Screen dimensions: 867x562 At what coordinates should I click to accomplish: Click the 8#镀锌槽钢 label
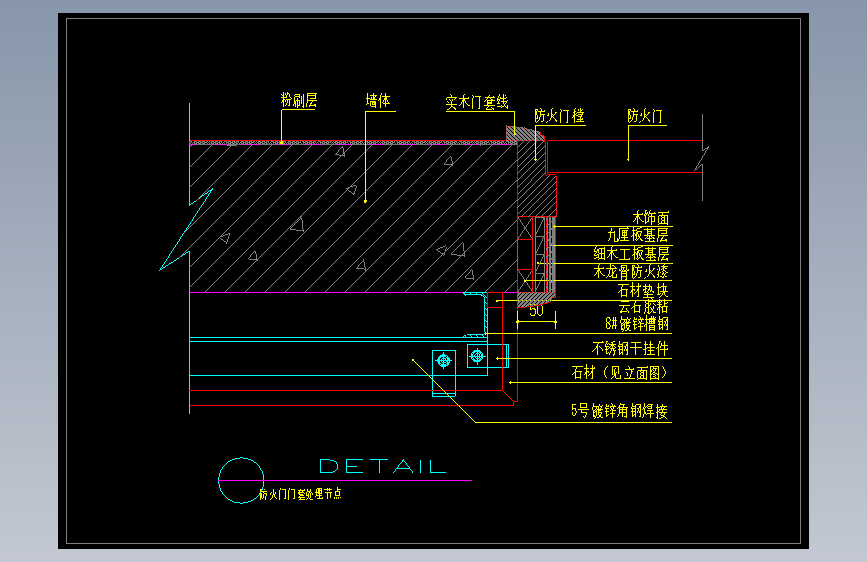[x=637, y=324]
